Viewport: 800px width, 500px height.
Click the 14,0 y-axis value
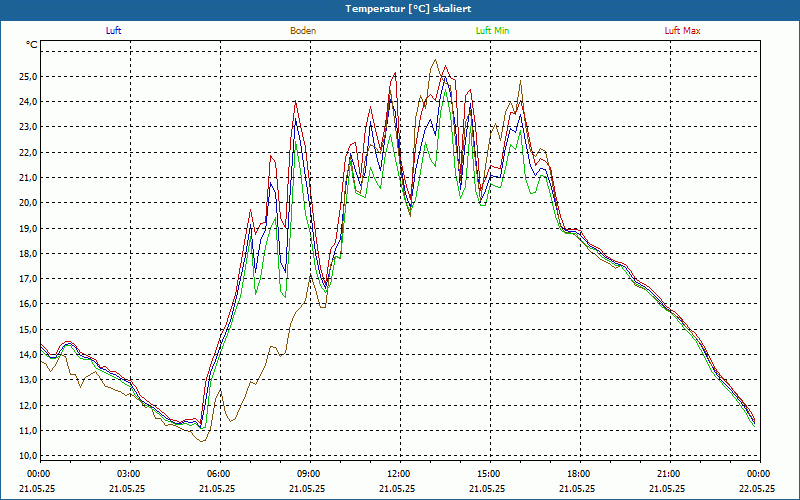(28, 355)
